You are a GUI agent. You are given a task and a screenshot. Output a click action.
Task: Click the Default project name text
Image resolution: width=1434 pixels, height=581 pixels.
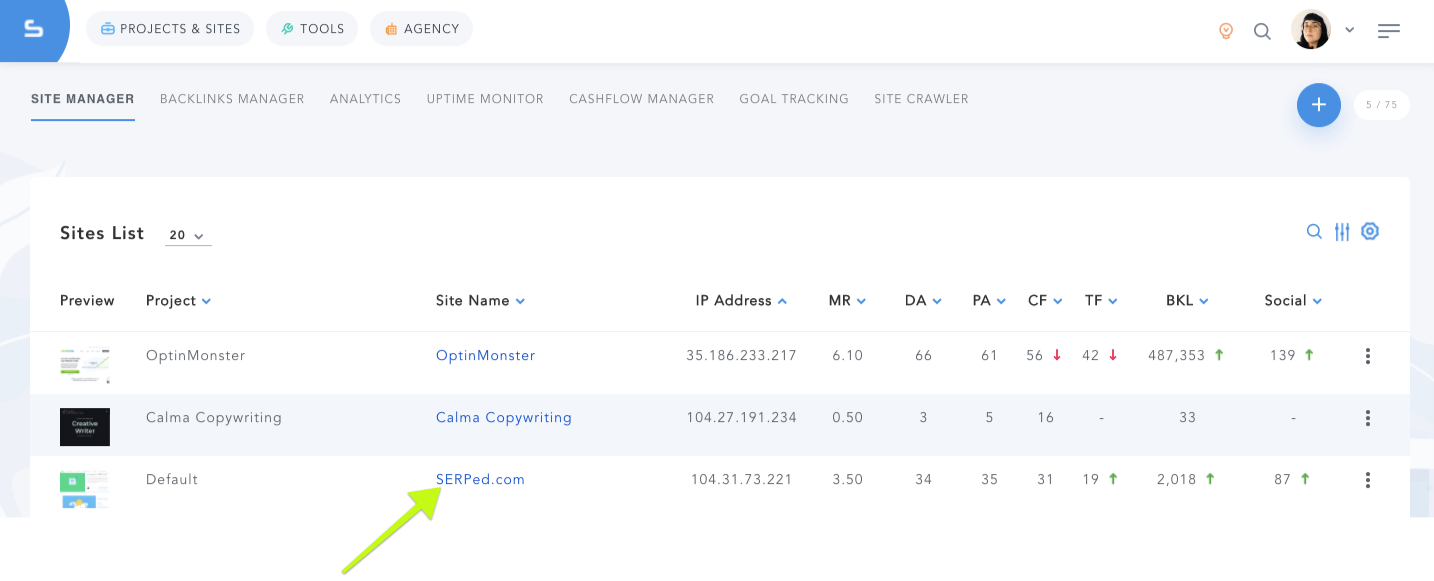[172, 480]
